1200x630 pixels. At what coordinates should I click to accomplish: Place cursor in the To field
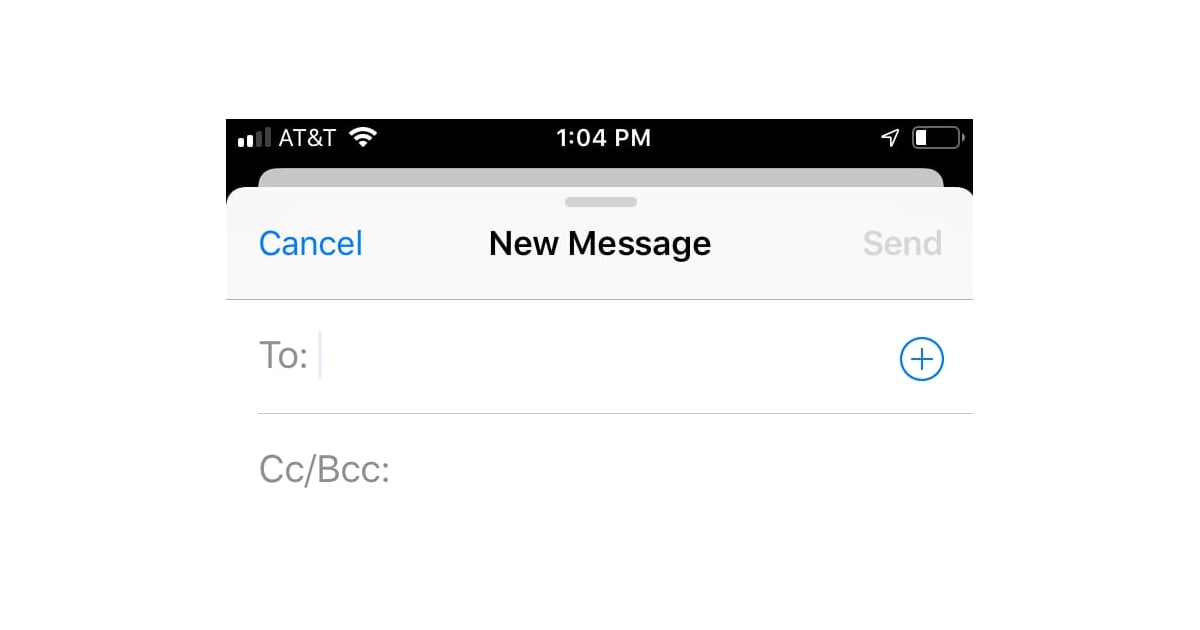click(500, 357)
